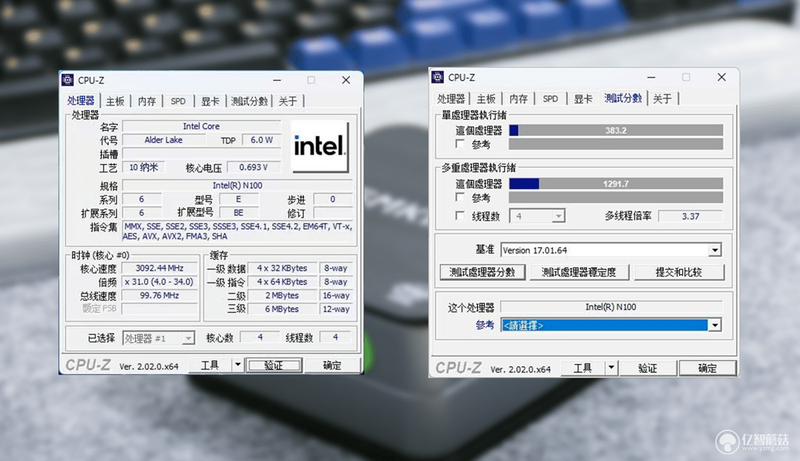
Task: Click single-thread score bar showing 383.2
Action: [x=616, y=130]
